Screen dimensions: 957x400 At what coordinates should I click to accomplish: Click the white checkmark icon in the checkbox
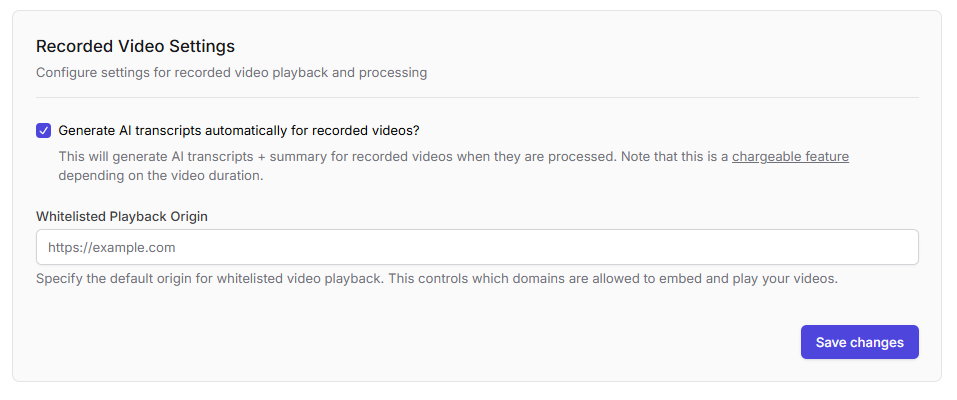pyautogui.click(x=43, y=130)
